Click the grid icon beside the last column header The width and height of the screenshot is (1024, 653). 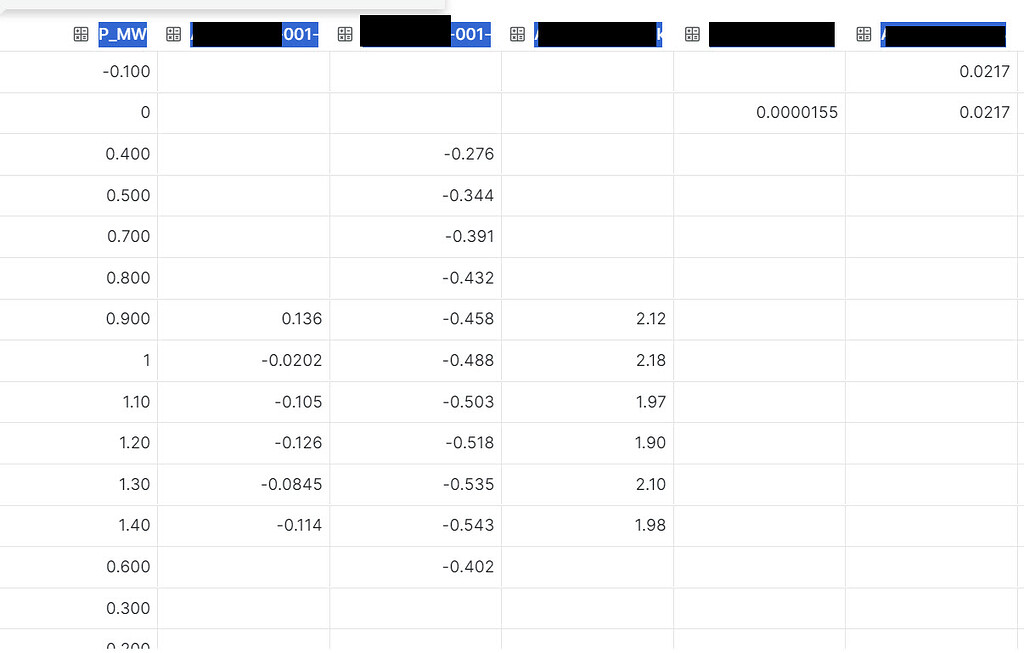(x=864, y=33)
